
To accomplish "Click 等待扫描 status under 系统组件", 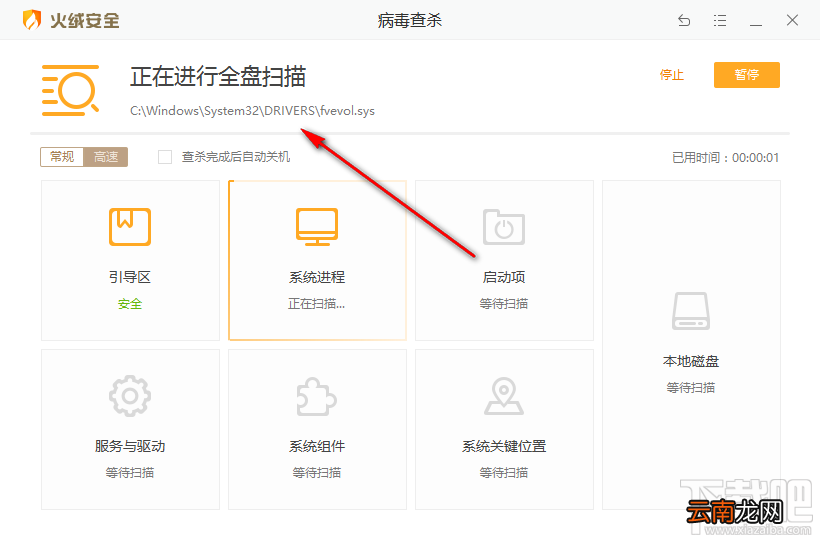I will pyautogui.click(x=317, y=473).
